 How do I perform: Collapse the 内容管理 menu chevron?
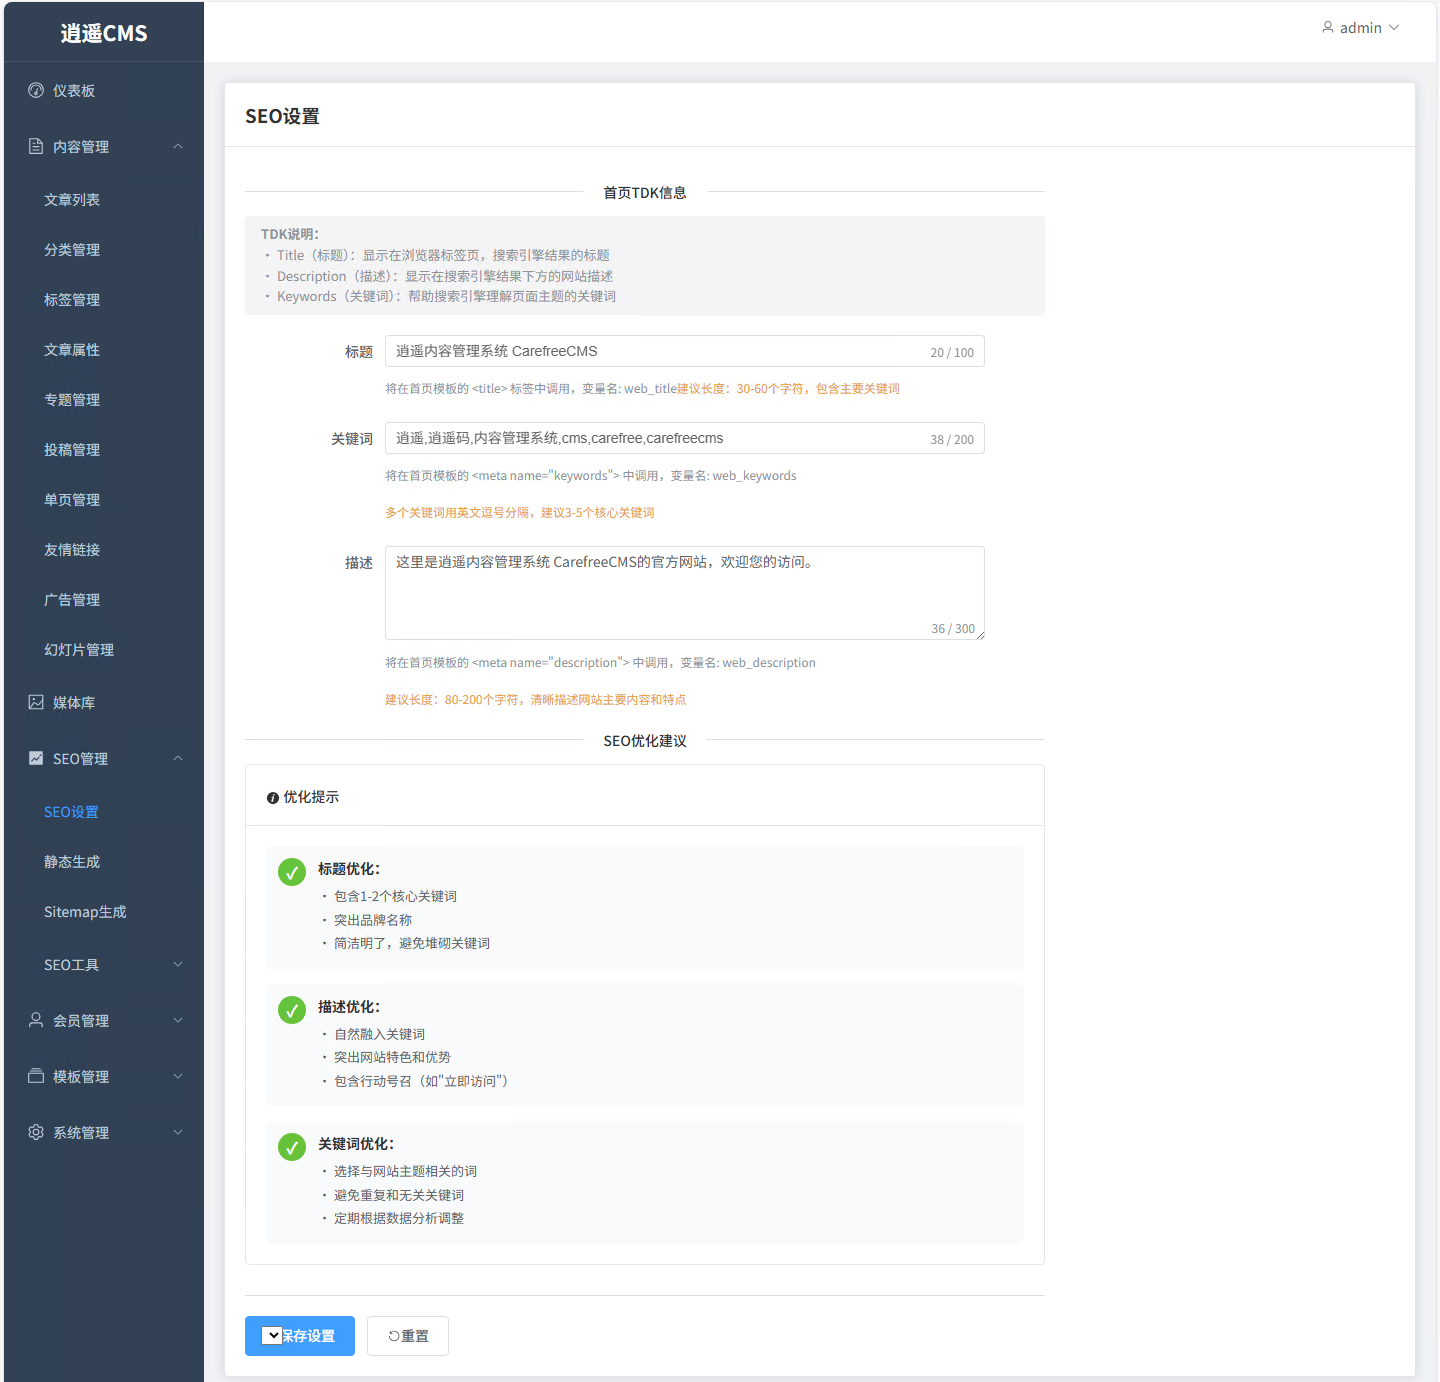click(x=178, y=146)
